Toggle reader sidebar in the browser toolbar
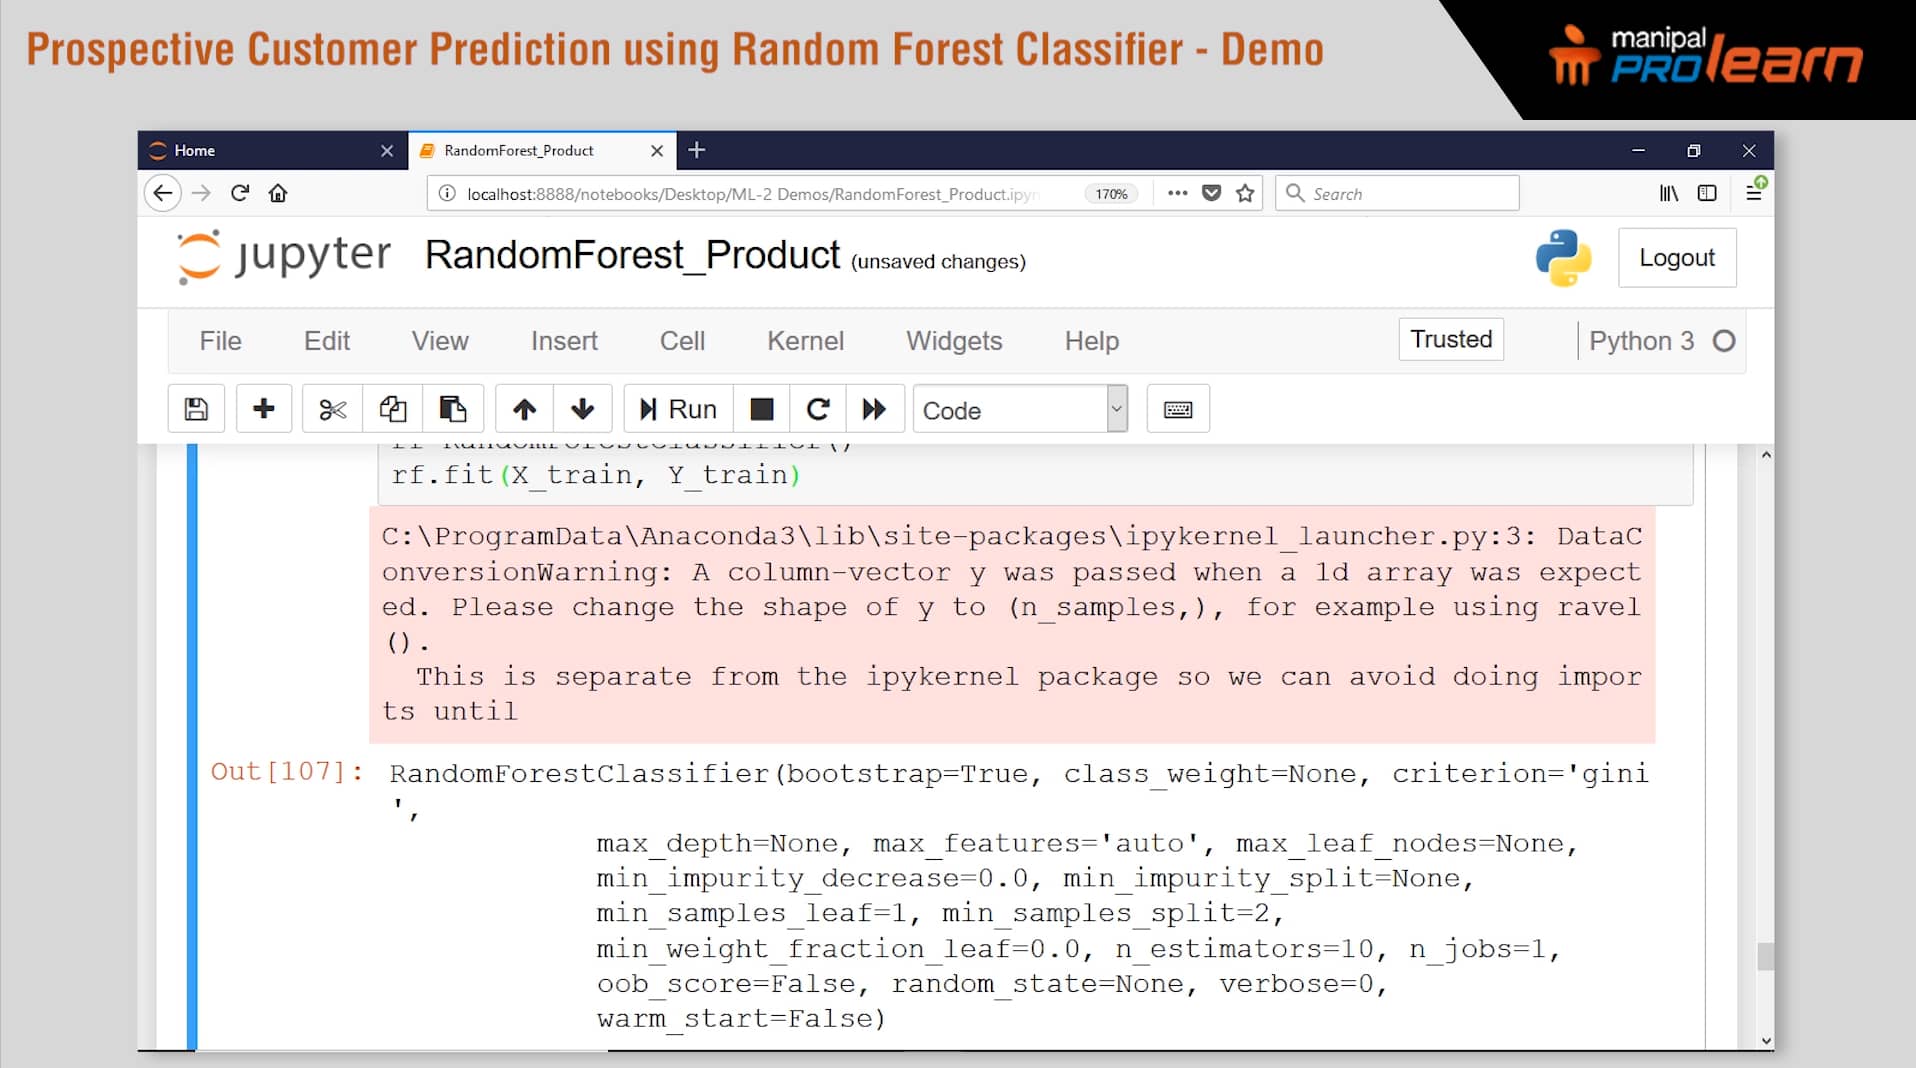This screenshot has width=1916, height=1068. click(1705, 193)
